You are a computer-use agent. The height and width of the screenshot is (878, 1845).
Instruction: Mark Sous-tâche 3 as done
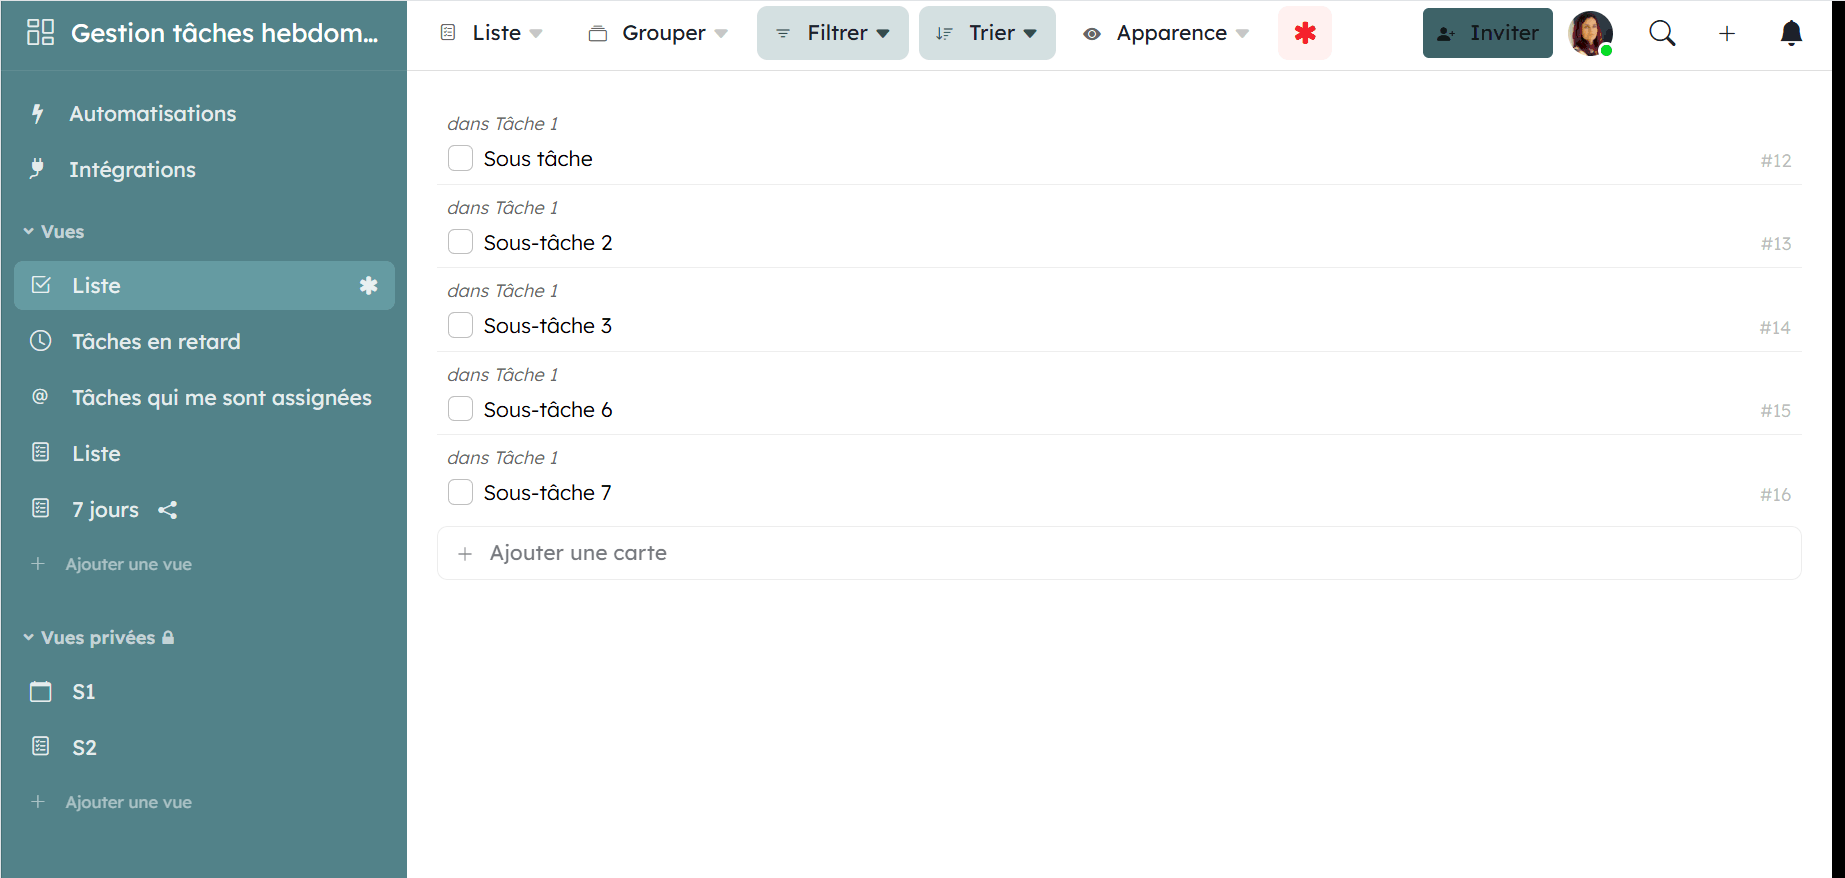(460, 326)
